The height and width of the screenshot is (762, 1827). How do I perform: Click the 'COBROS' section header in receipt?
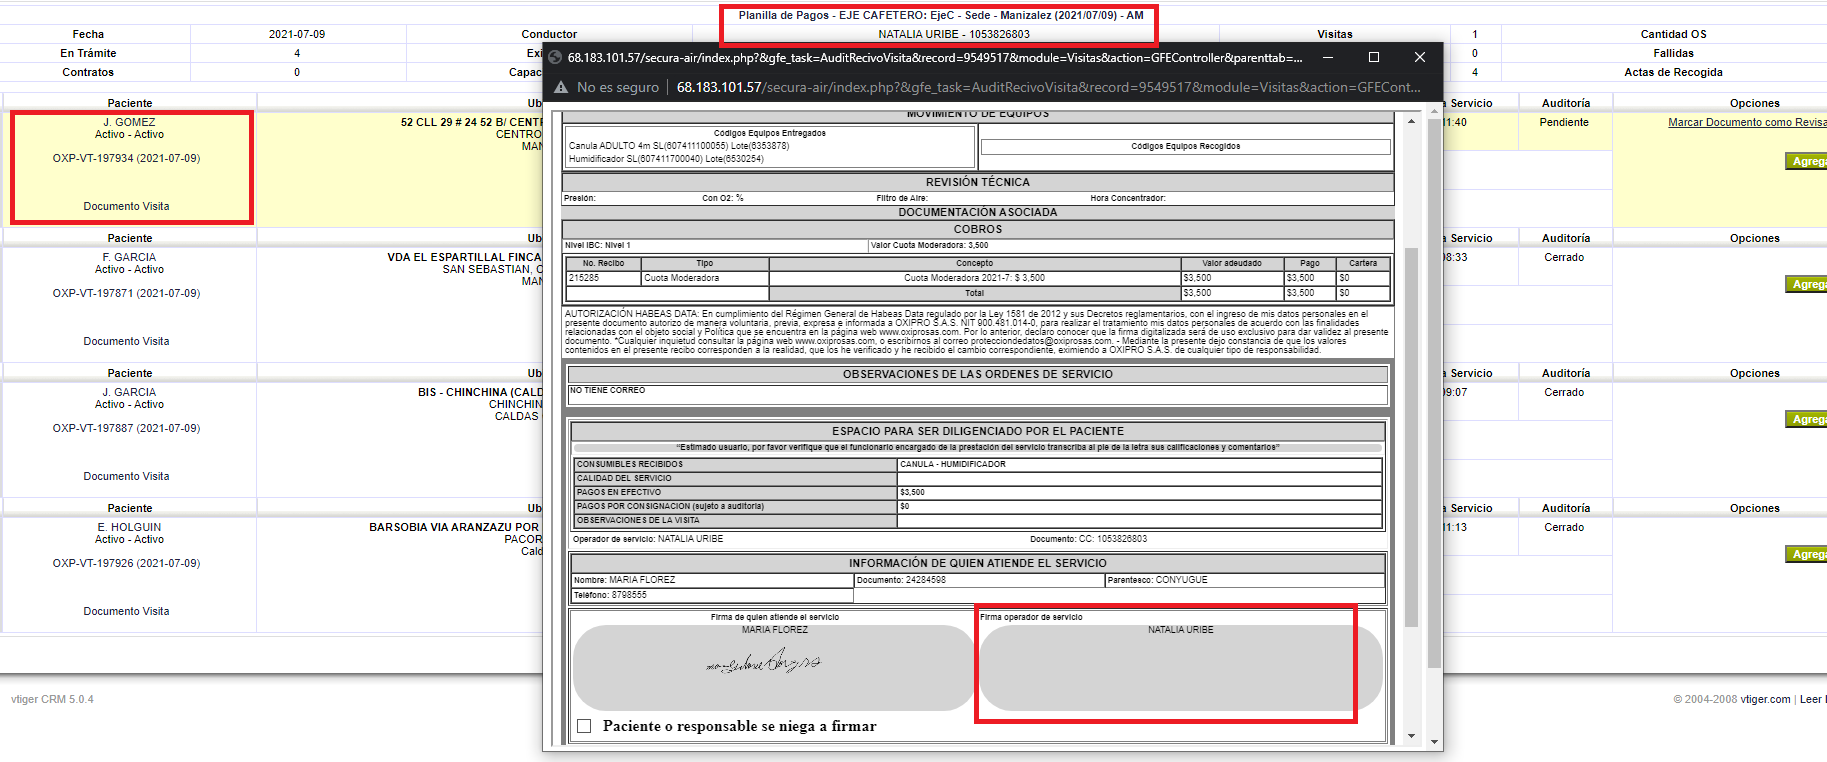(x=977, y=229)
